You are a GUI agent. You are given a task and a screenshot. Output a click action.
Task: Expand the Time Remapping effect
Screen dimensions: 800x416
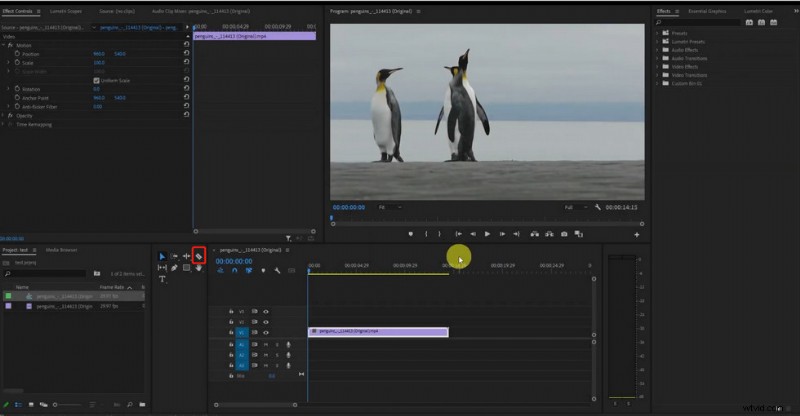(4, 124)
